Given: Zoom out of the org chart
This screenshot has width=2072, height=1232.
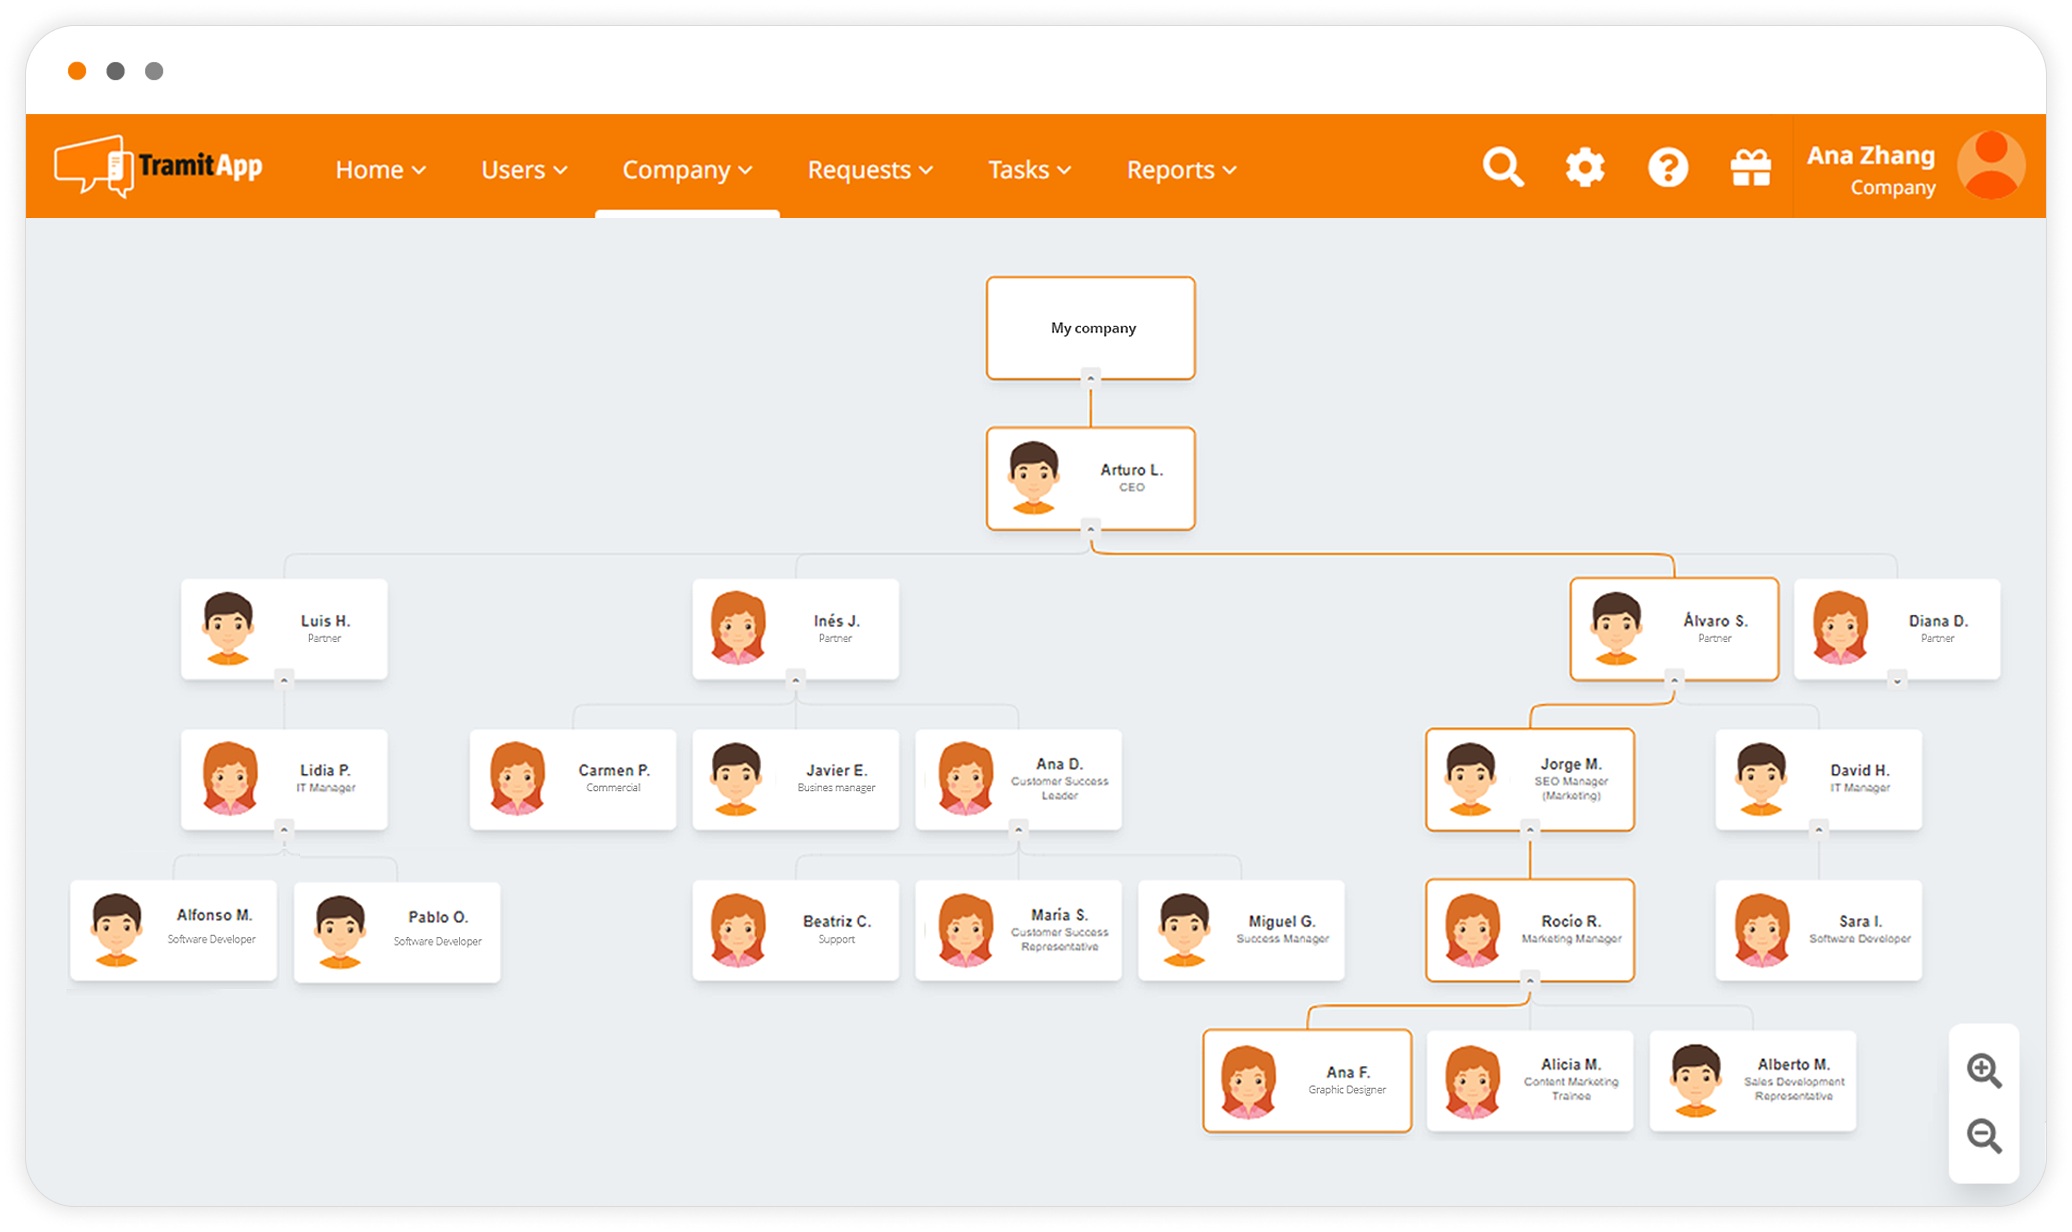Looking at the screenshot, I should coord(1984,1137).
